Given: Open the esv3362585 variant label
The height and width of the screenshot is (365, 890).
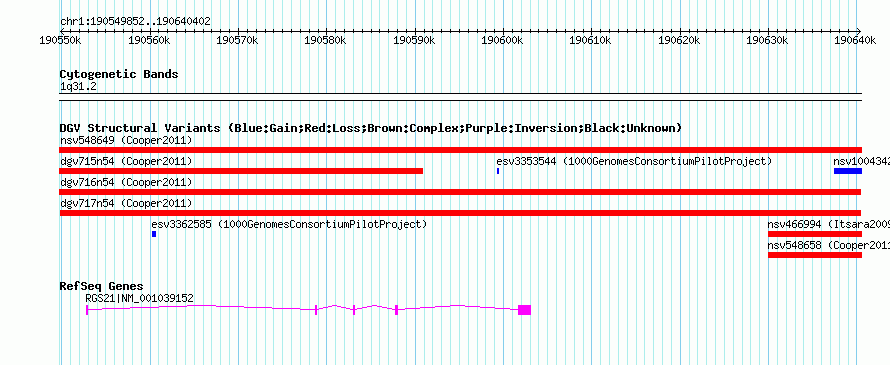Looking at the screenshot, I should click(x=289, y=224).
